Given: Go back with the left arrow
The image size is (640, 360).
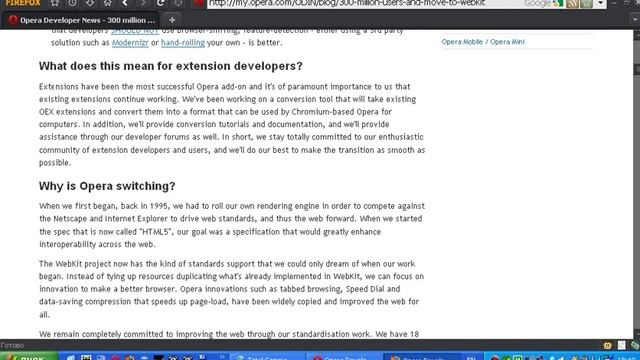Looking at the screenshot, I should coord(125,3).
